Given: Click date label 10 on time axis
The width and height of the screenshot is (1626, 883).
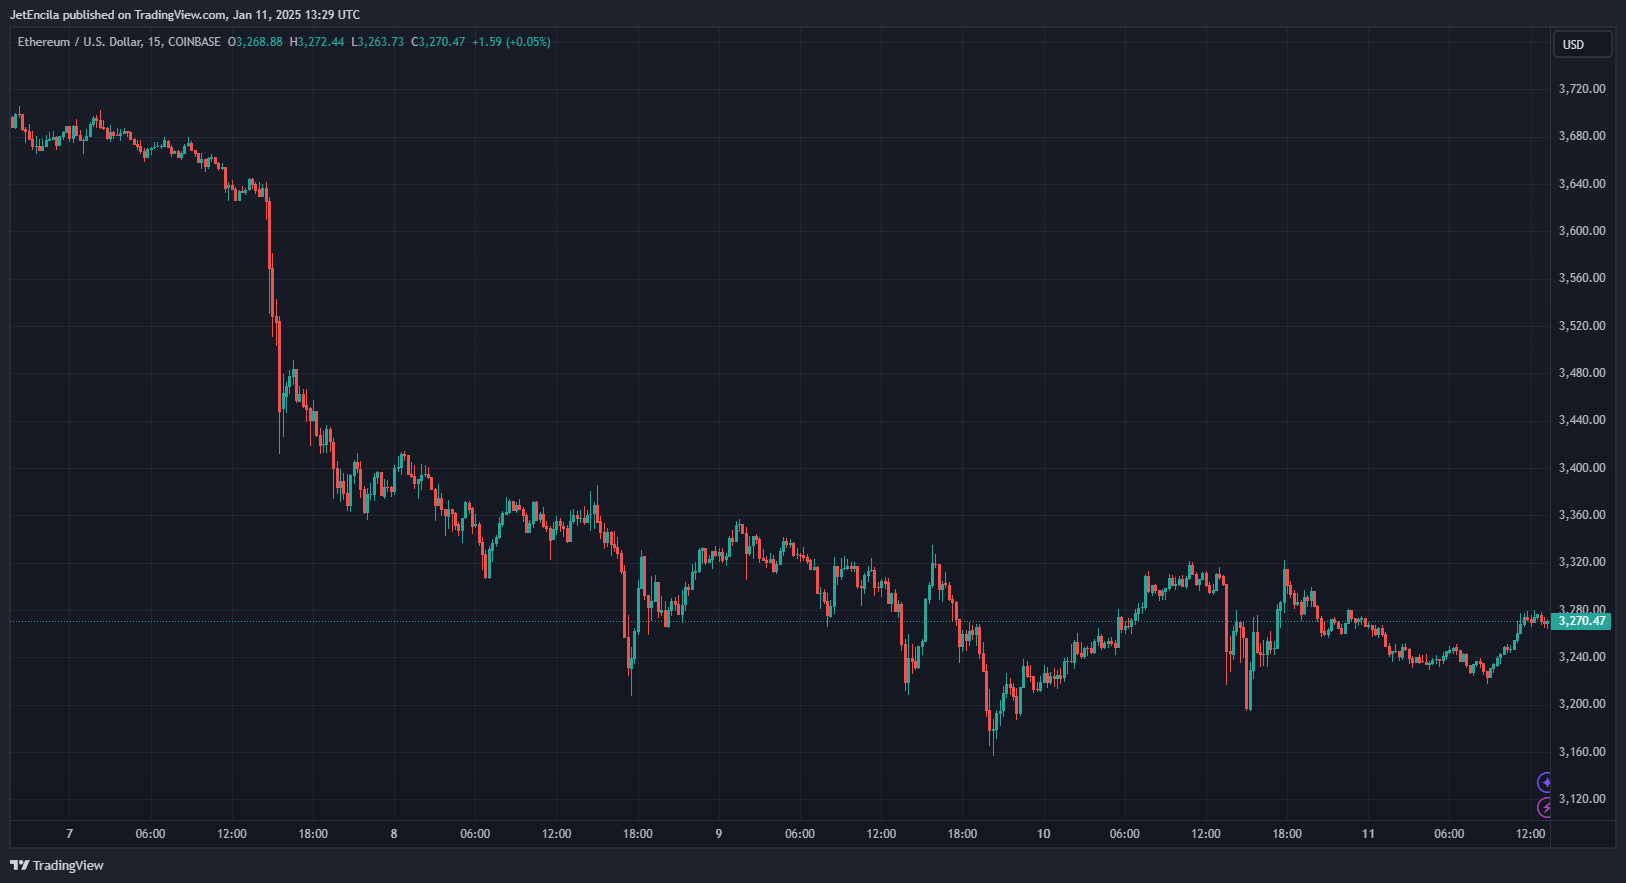Looking at the screenshot, I should pyautogui.click(x=1043, y=834).
